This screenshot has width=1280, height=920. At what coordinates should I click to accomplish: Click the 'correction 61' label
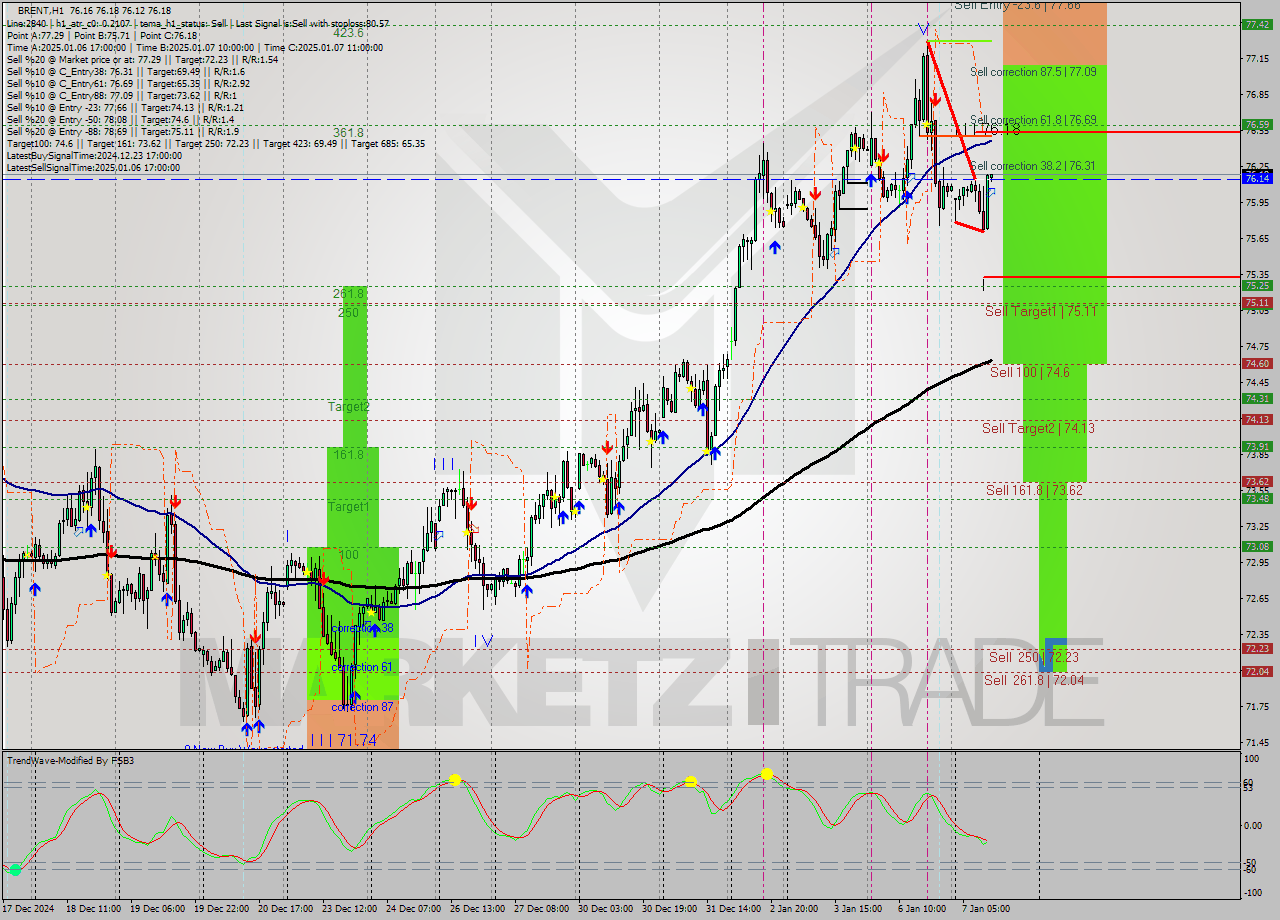(x=362, y=667)
